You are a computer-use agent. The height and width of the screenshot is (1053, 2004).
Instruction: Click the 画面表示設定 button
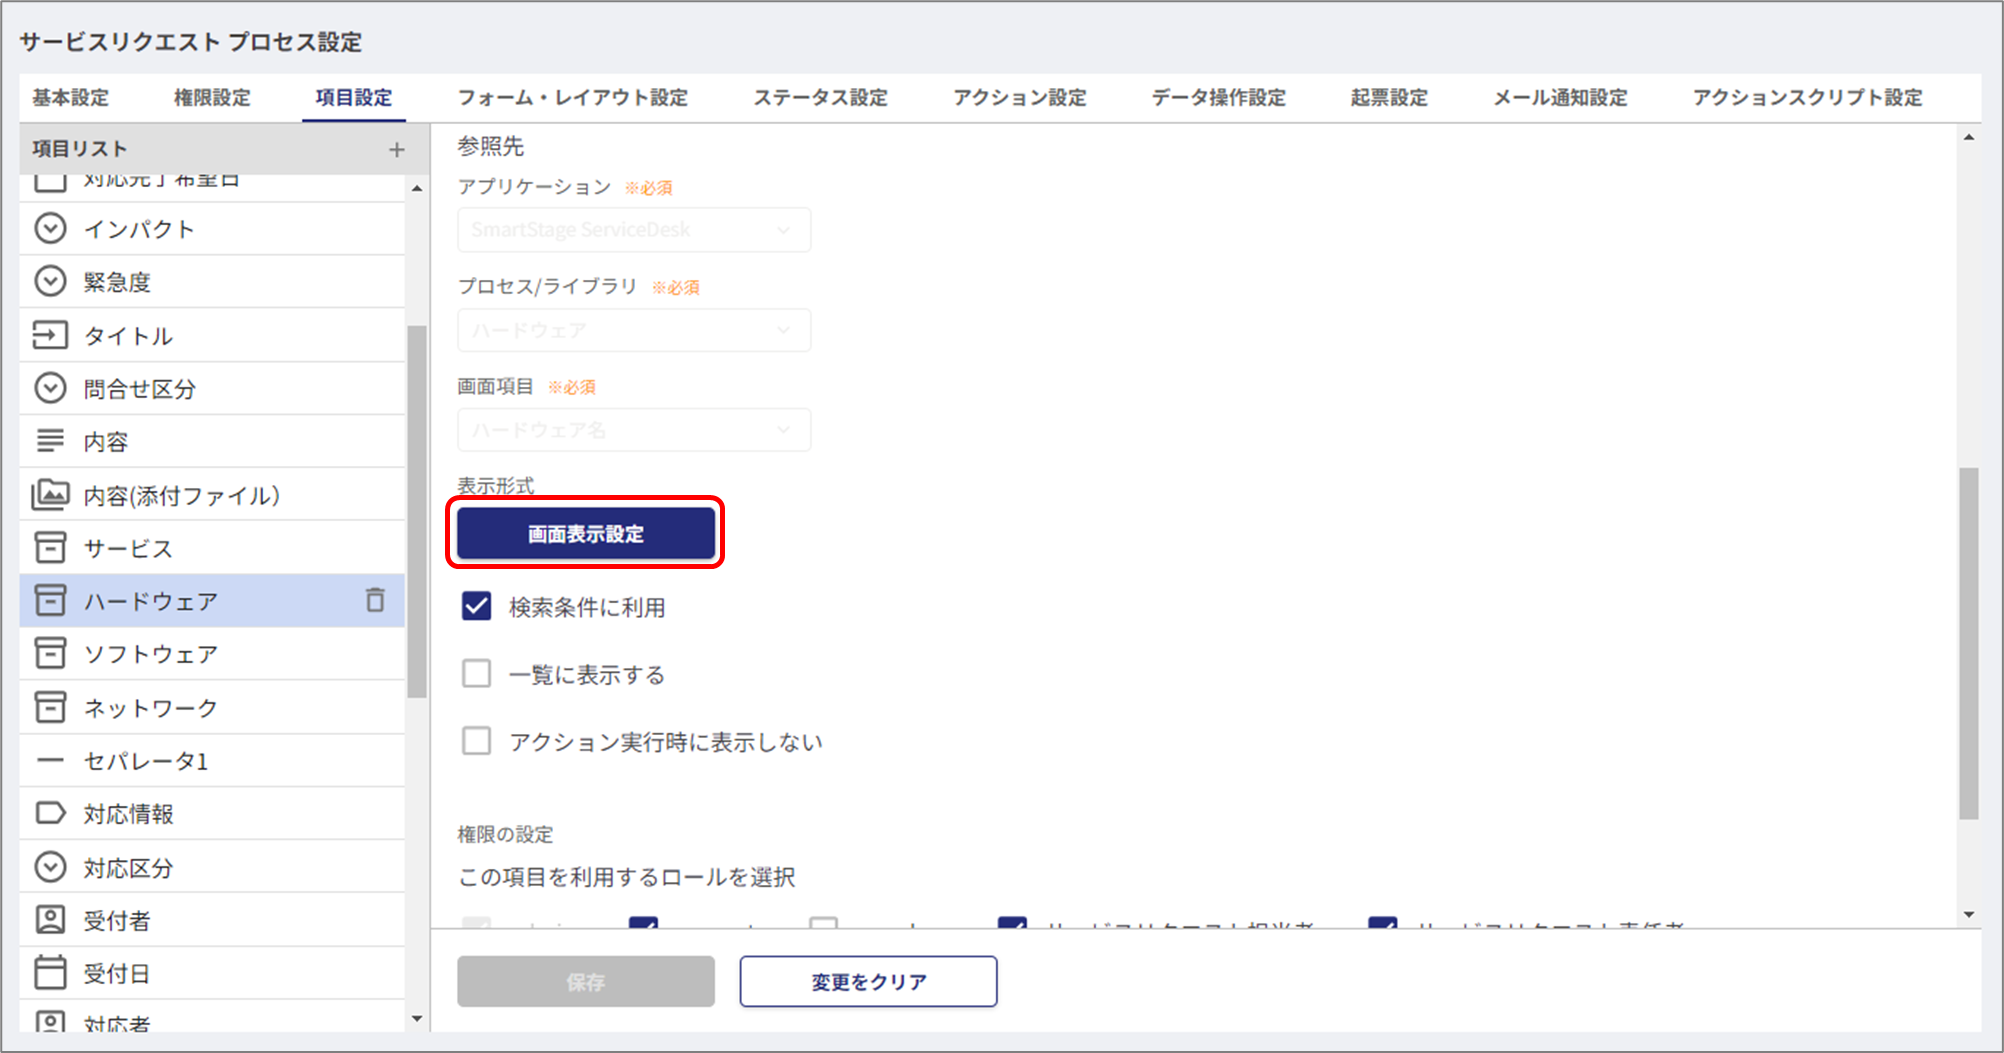tap(585, 534)
